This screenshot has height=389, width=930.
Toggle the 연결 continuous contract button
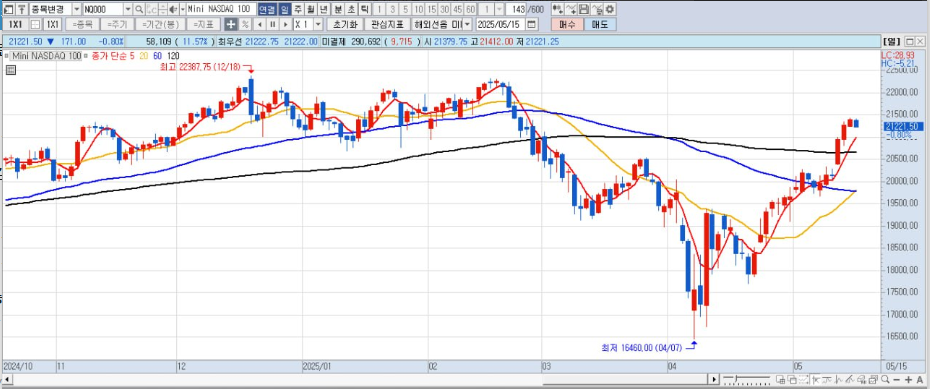(x=266, y=9)
